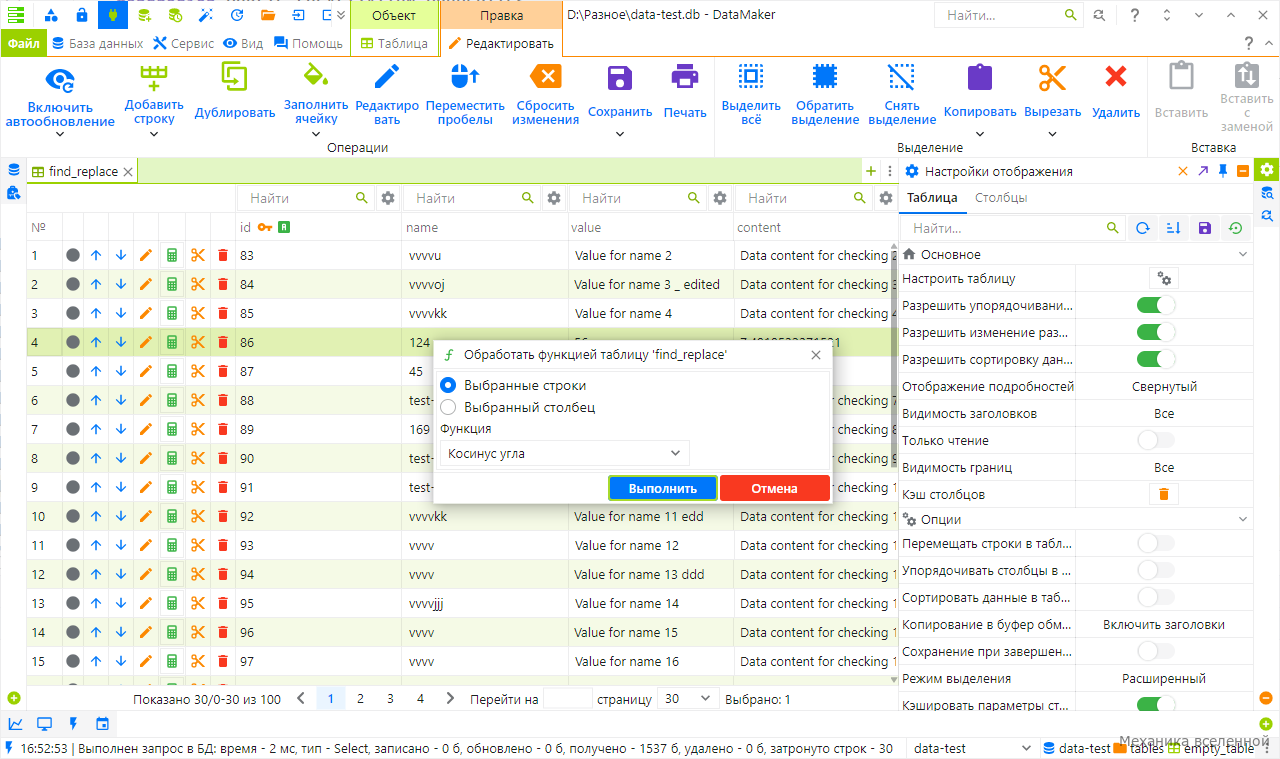The height and width of the screenshot is (759, 1280).
Task: Toggle Разрешить упорядочивание switch
Action: tap(1156, 306)
